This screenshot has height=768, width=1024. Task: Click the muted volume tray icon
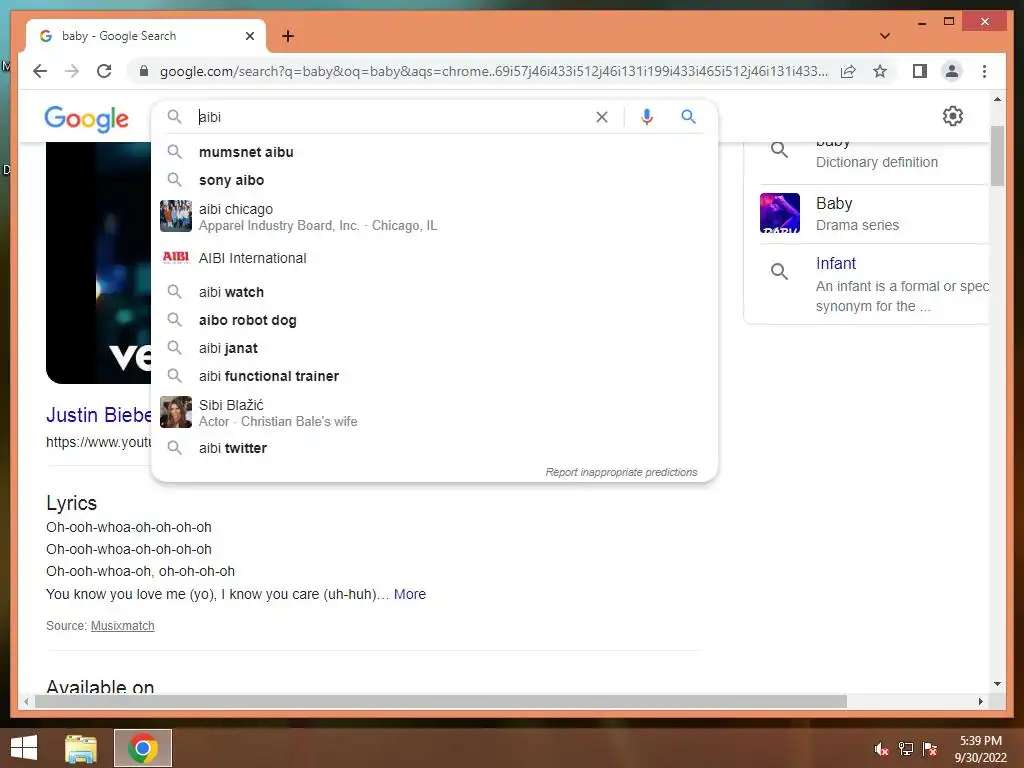pyautogui.click(x=881, y=749)
